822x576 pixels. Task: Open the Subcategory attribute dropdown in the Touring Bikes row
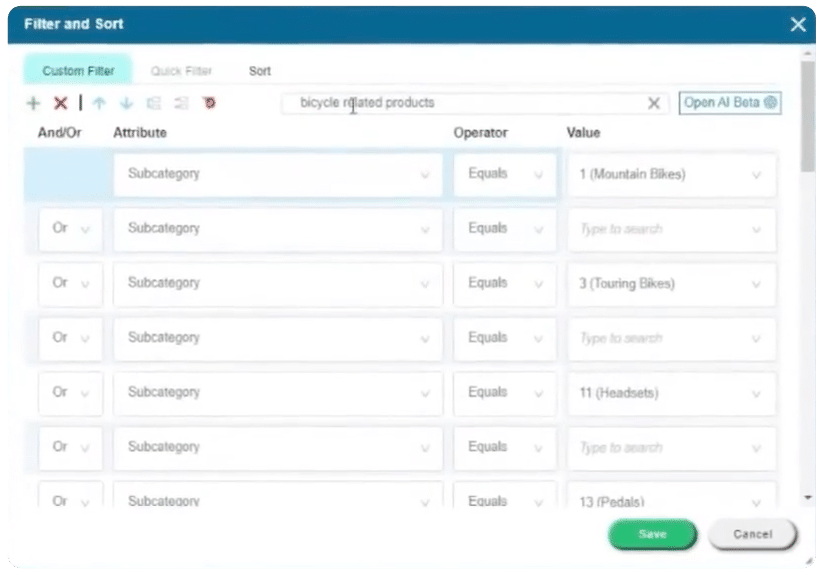point(278,284)
